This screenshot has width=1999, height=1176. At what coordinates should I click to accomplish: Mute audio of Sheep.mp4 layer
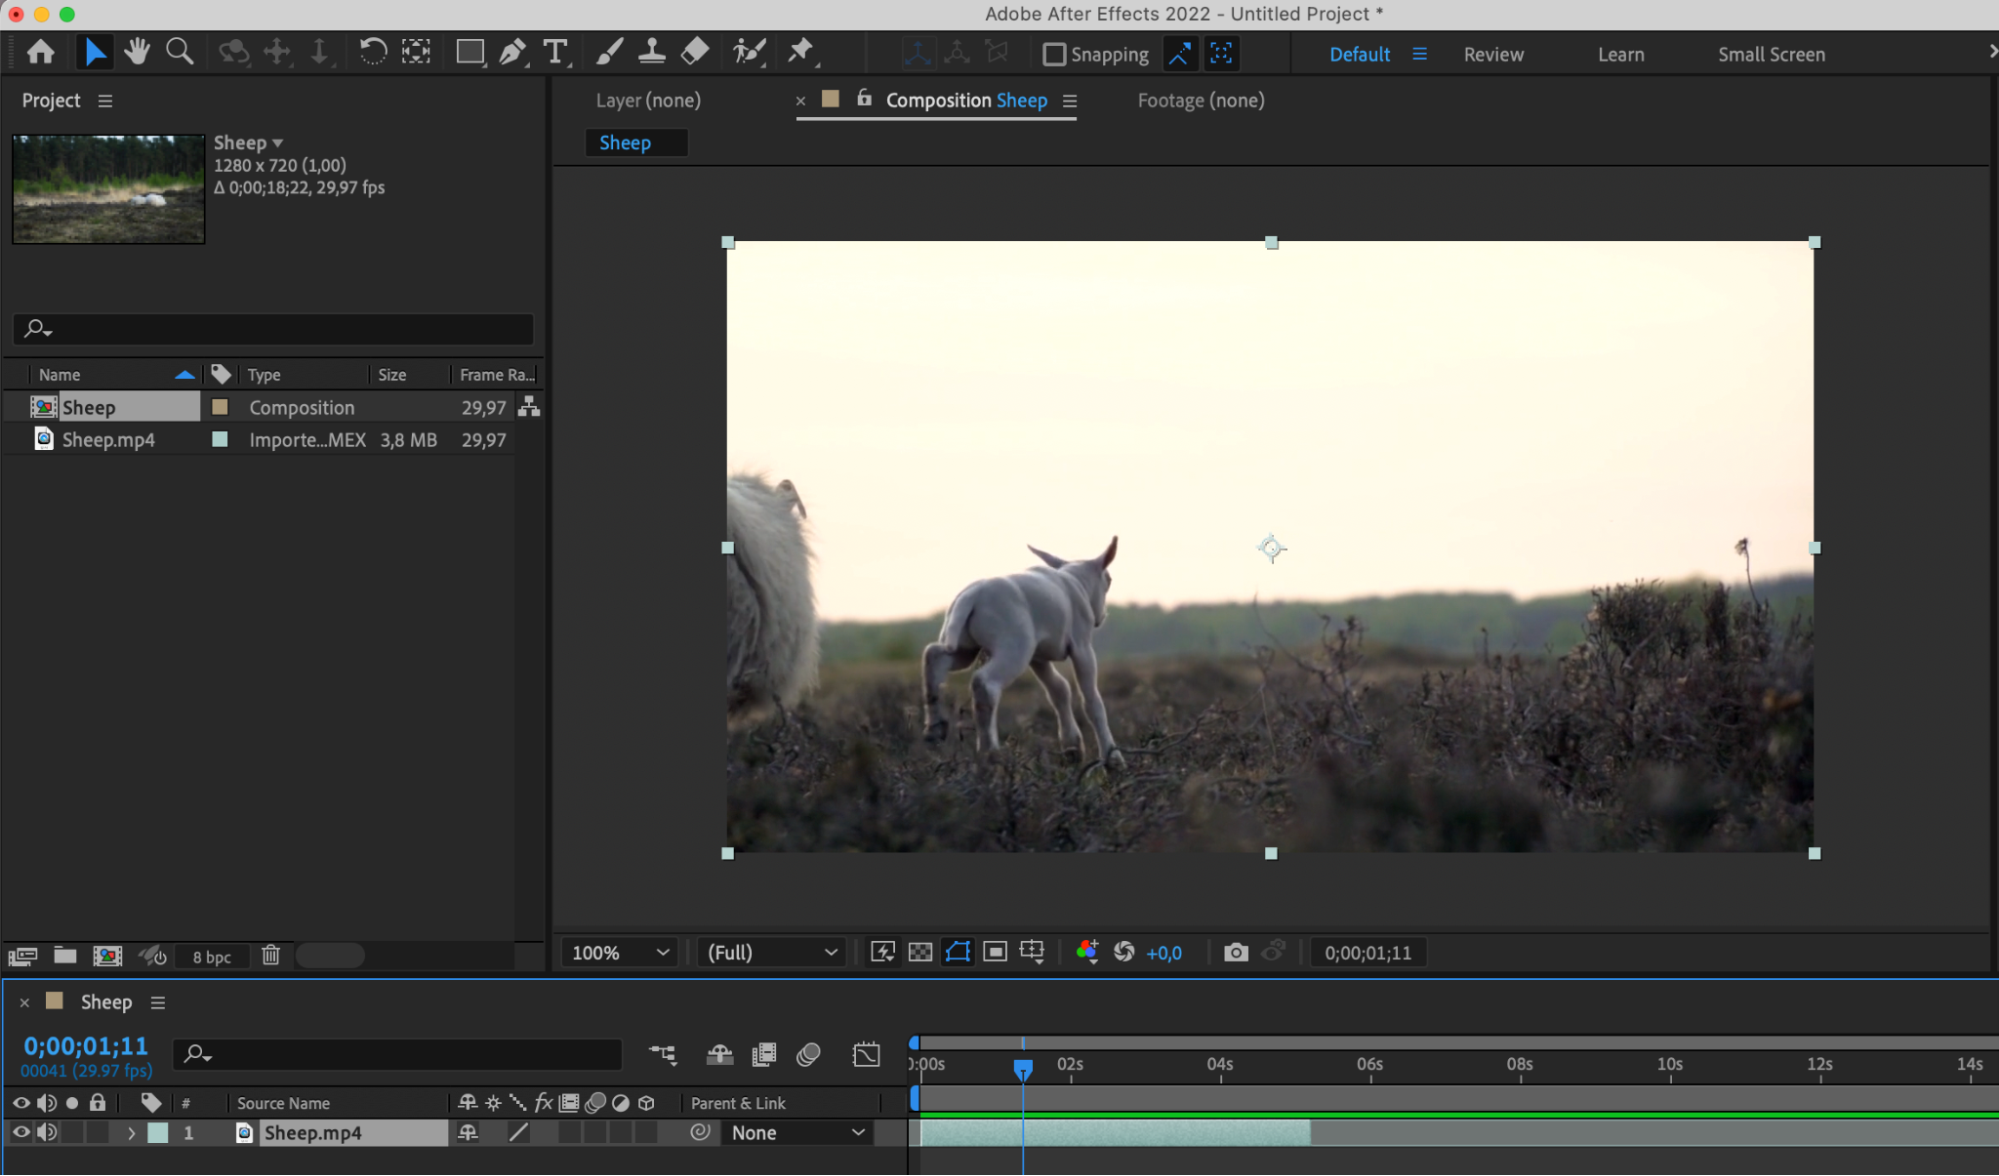point(46,1132)
